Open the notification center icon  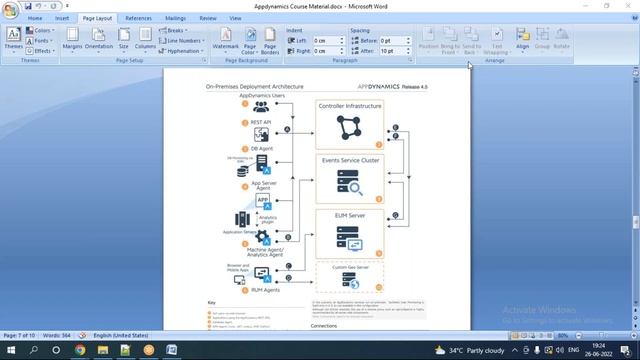(x=625, y=350)
